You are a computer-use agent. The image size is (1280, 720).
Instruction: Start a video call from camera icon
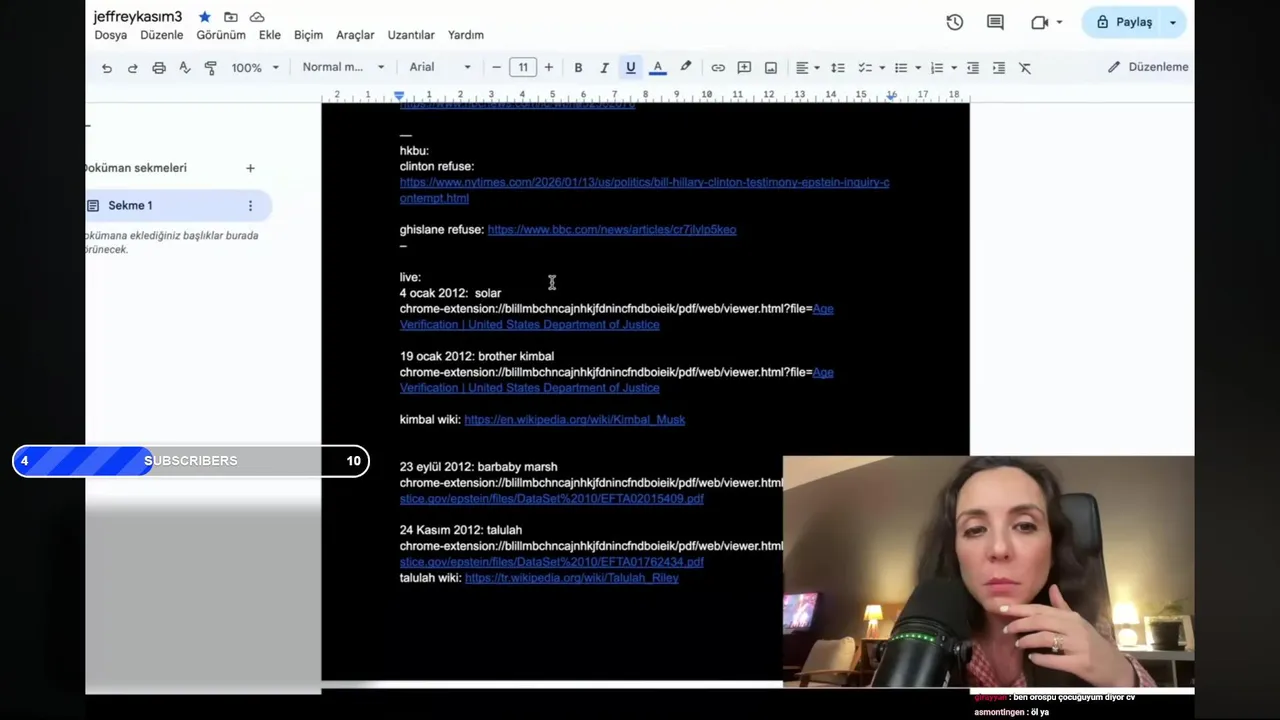(x=1040, y=22)
